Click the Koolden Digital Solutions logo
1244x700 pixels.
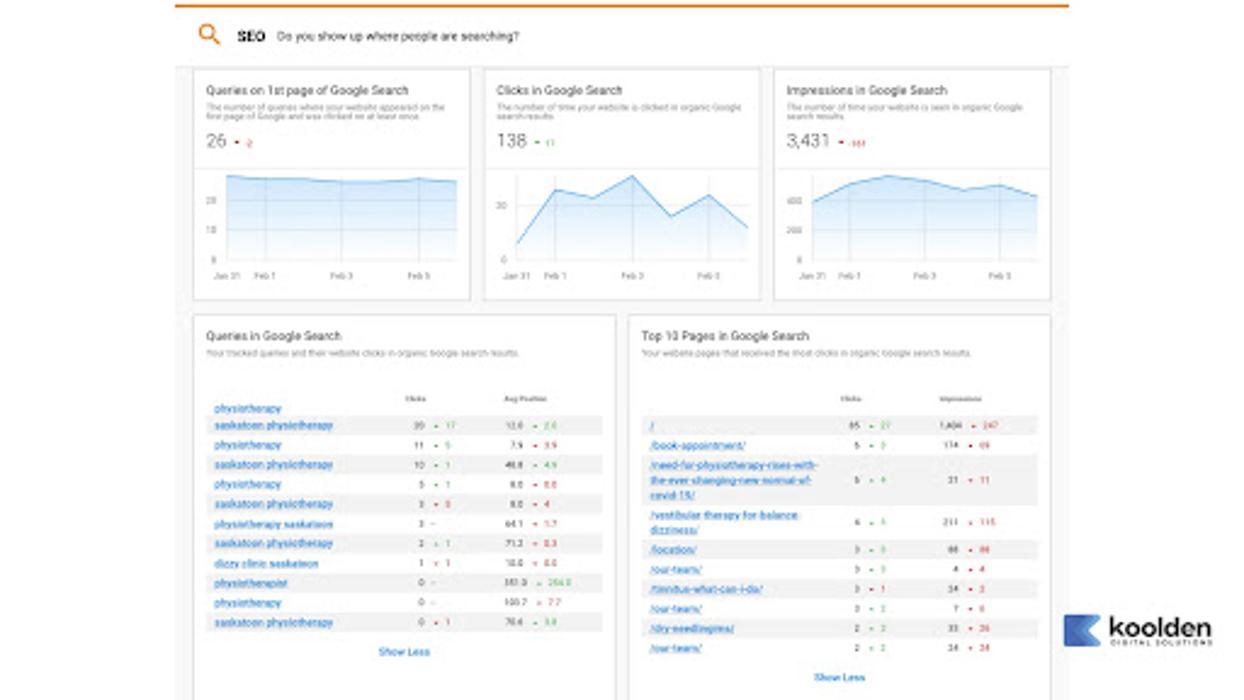pyautogui.click(x=1137, y=631)
